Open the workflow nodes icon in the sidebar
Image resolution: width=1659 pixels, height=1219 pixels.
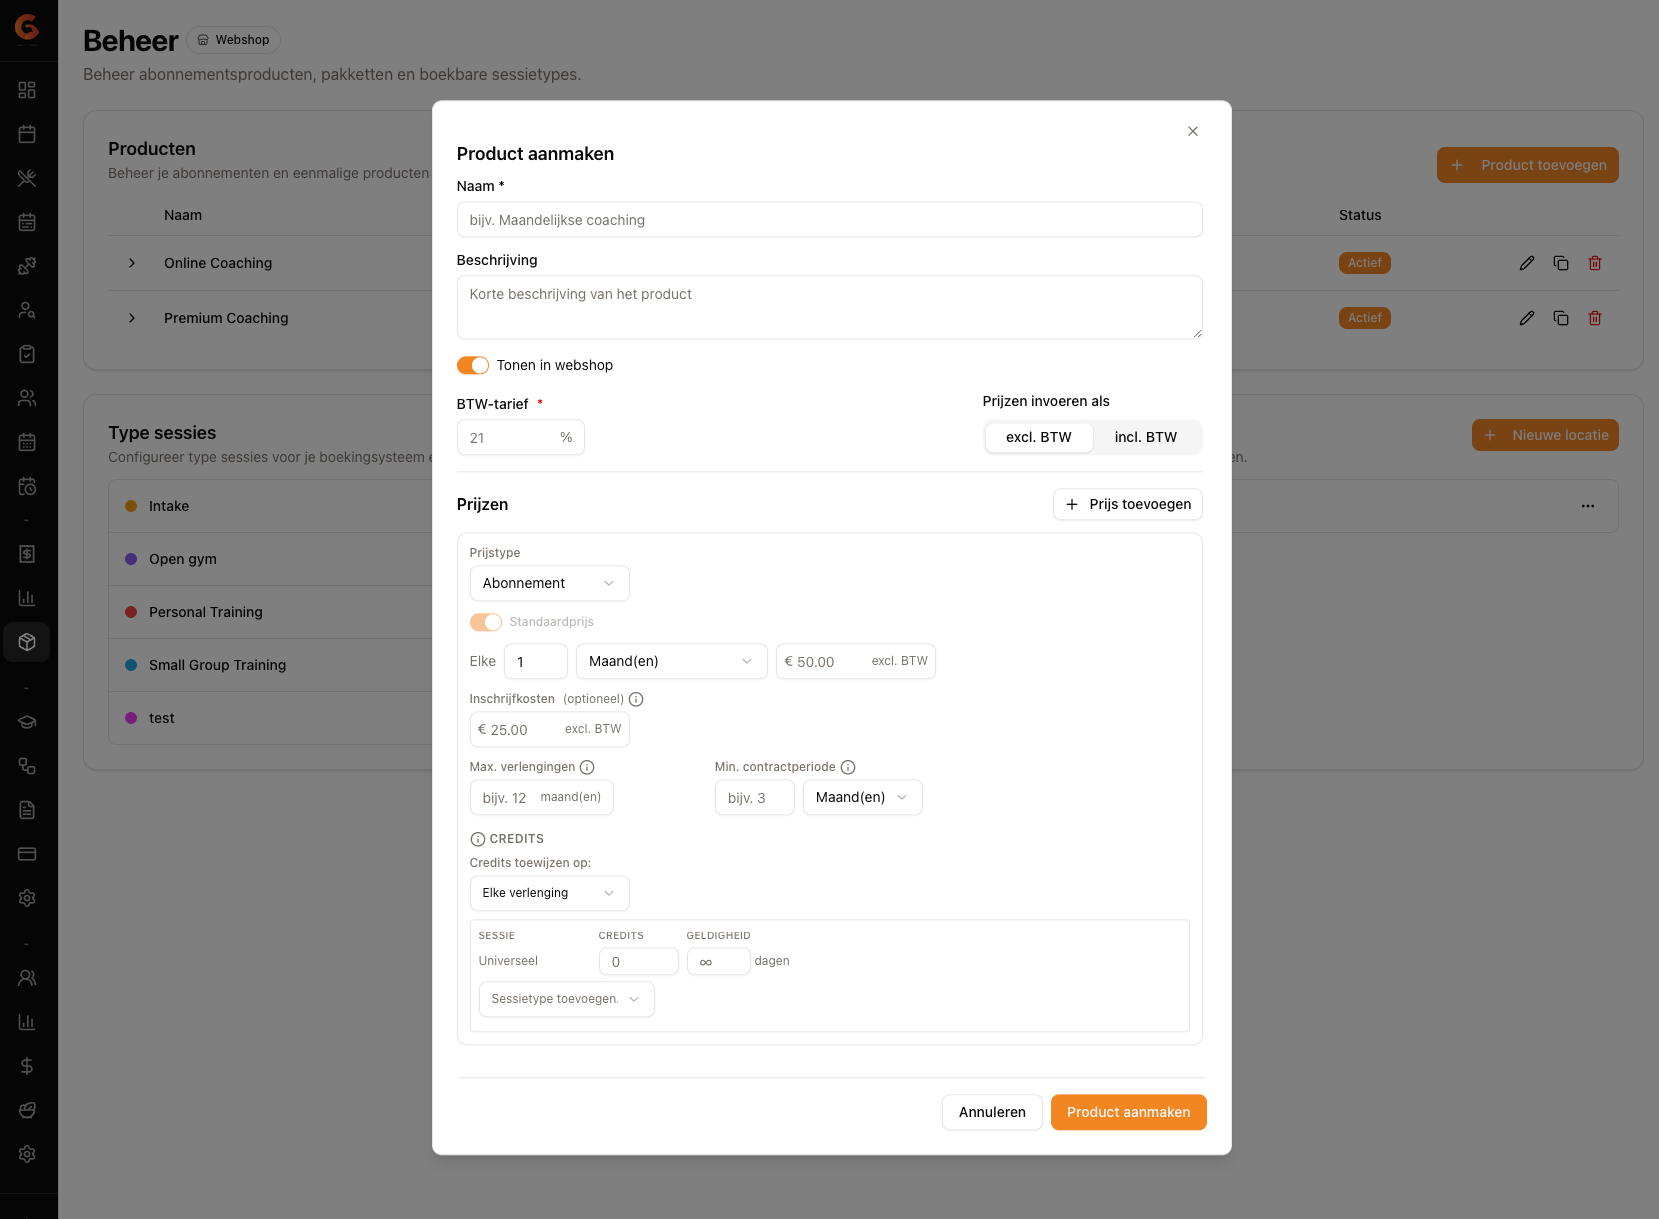(x=27, y=766)
